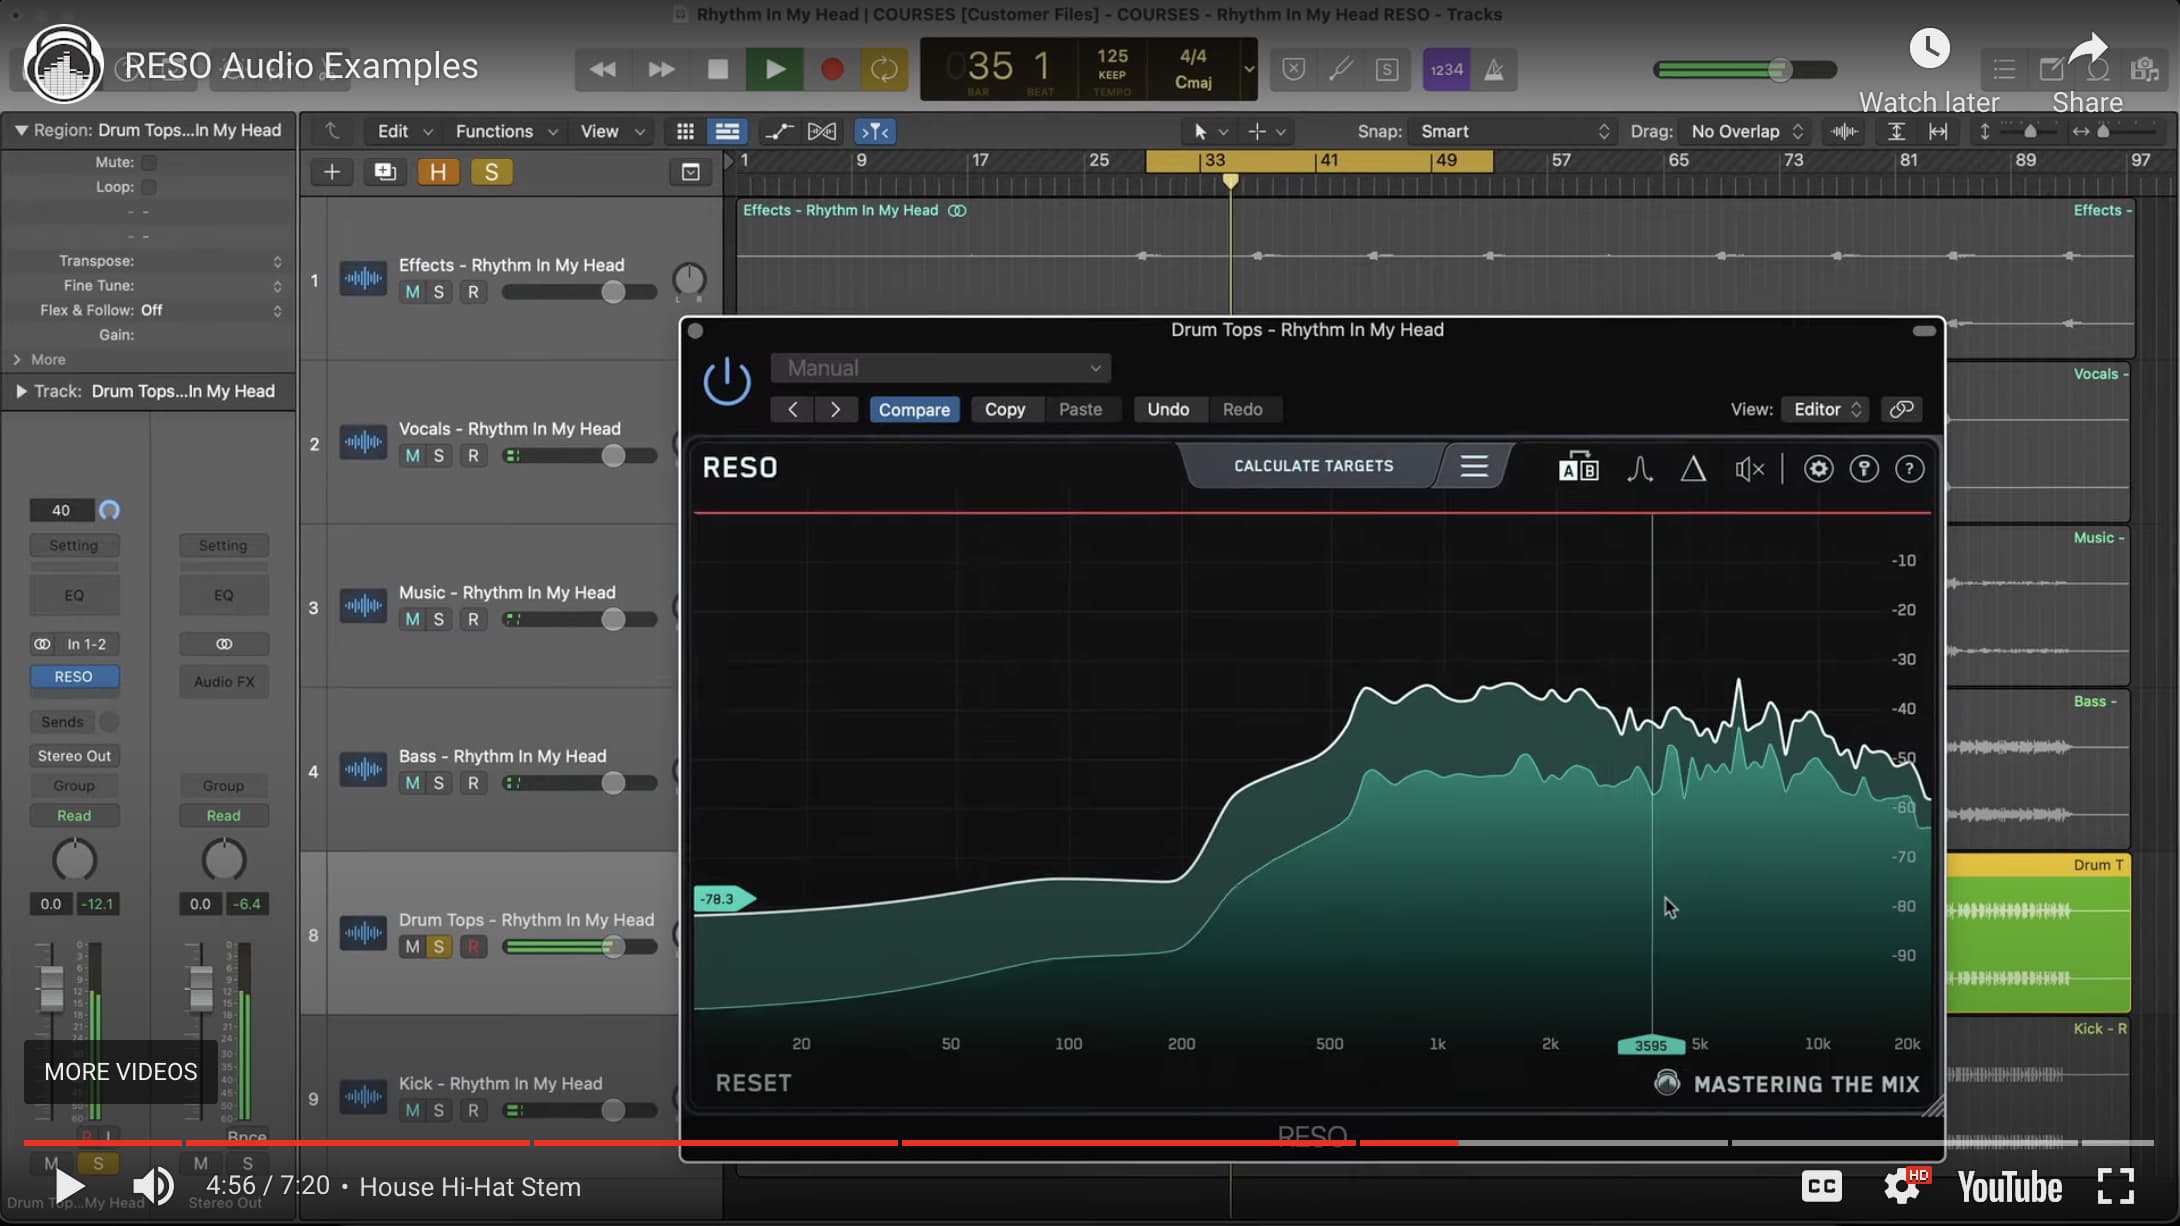The image size is (2180, 1226).
Task: Click CALCULATE TARGETS in RESO
Action: pos(1313,466)
